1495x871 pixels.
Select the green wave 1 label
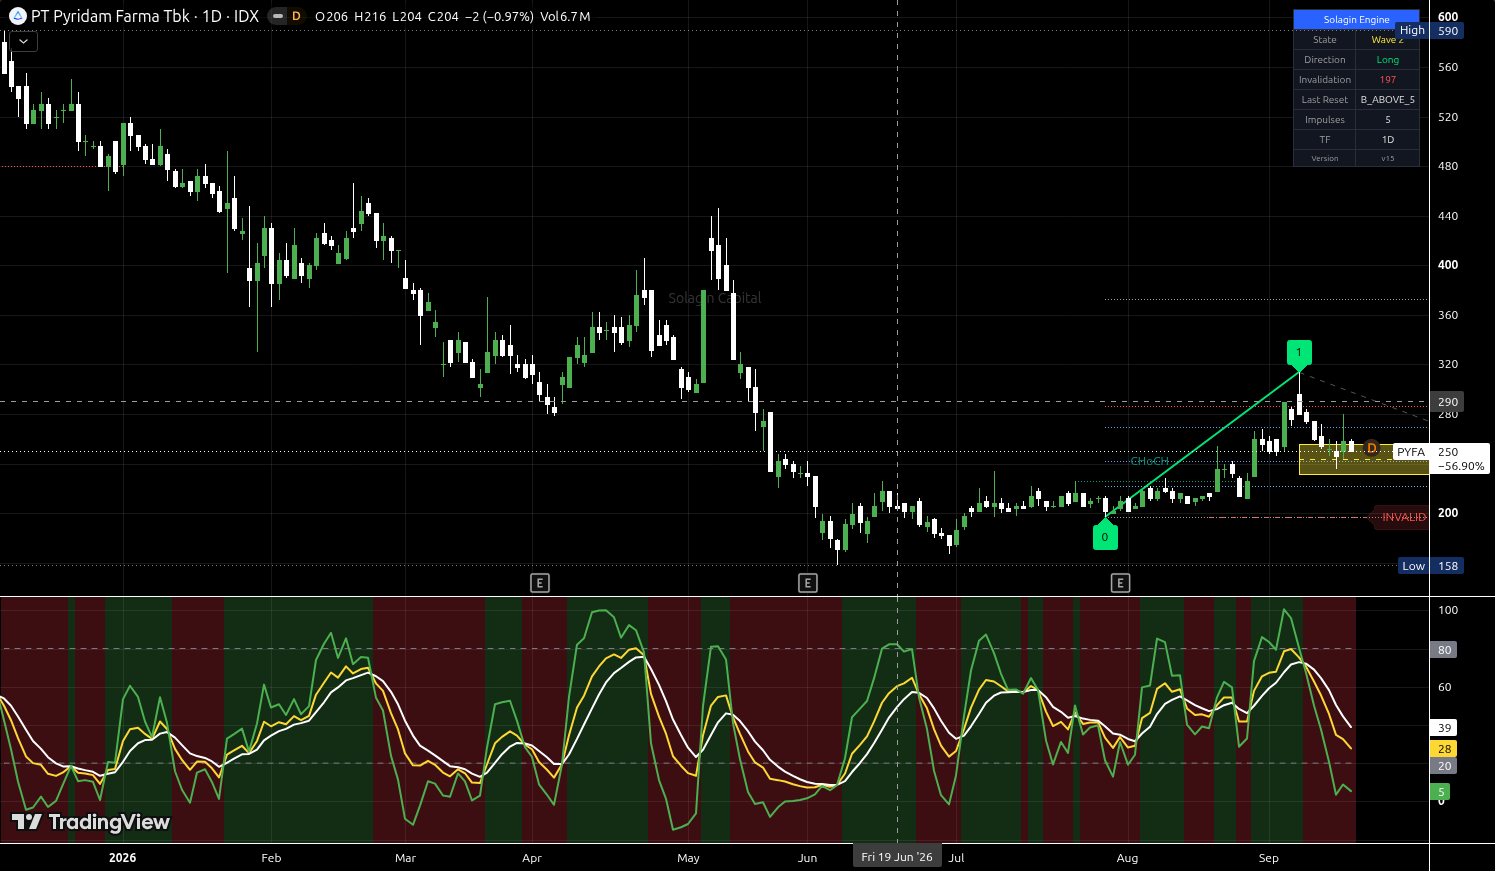tap(1299, 353)
